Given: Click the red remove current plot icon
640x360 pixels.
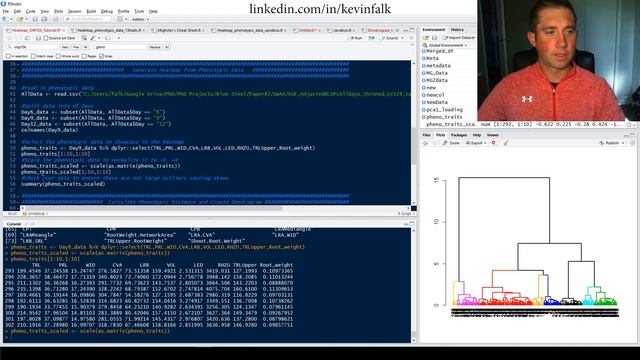Looking at the screenshot, I should pyautogui.click(x=493, y=143).
